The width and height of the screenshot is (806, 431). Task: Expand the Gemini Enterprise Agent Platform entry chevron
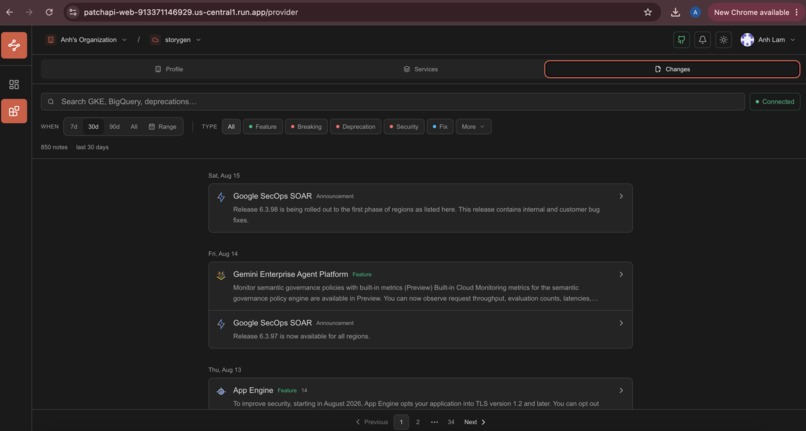click(x=621, y=274)
